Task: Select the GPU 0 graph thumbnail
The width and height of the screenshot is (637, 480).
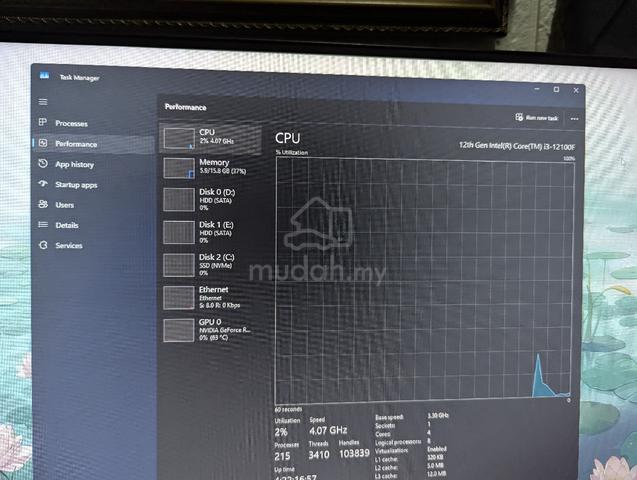Action: pos(179,330)
